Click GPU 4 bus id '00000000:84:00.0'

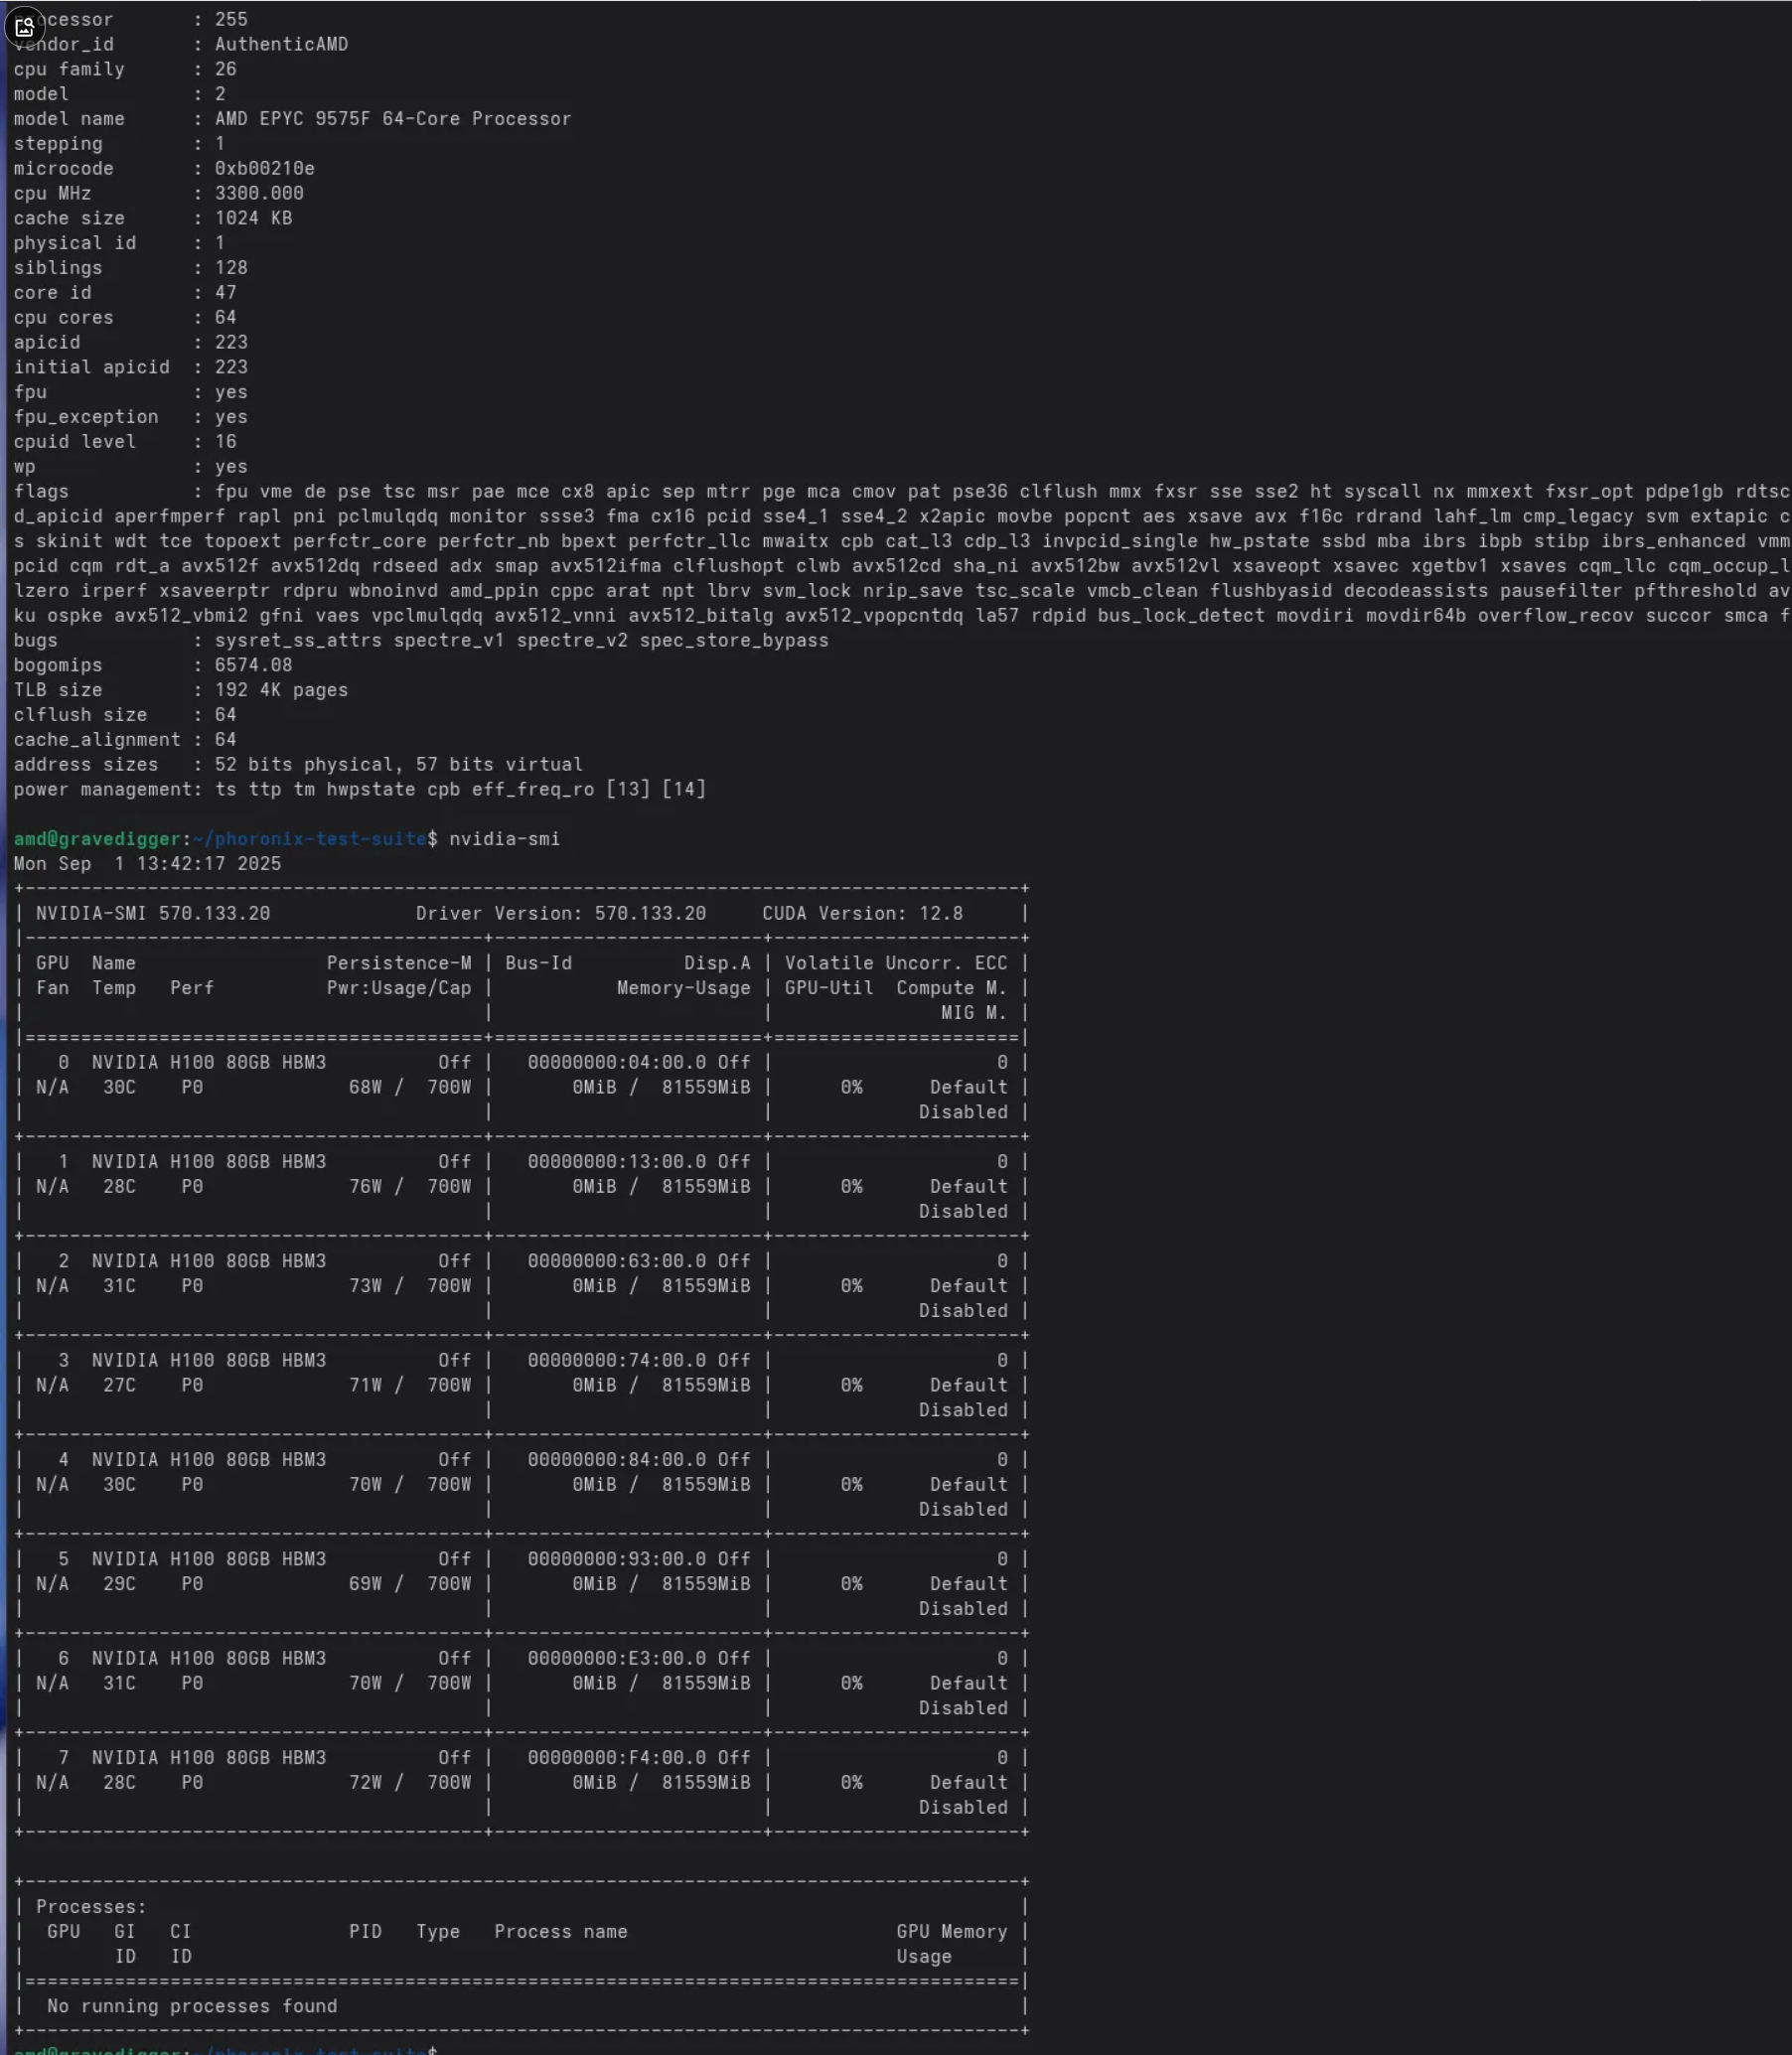[616, 1459]
